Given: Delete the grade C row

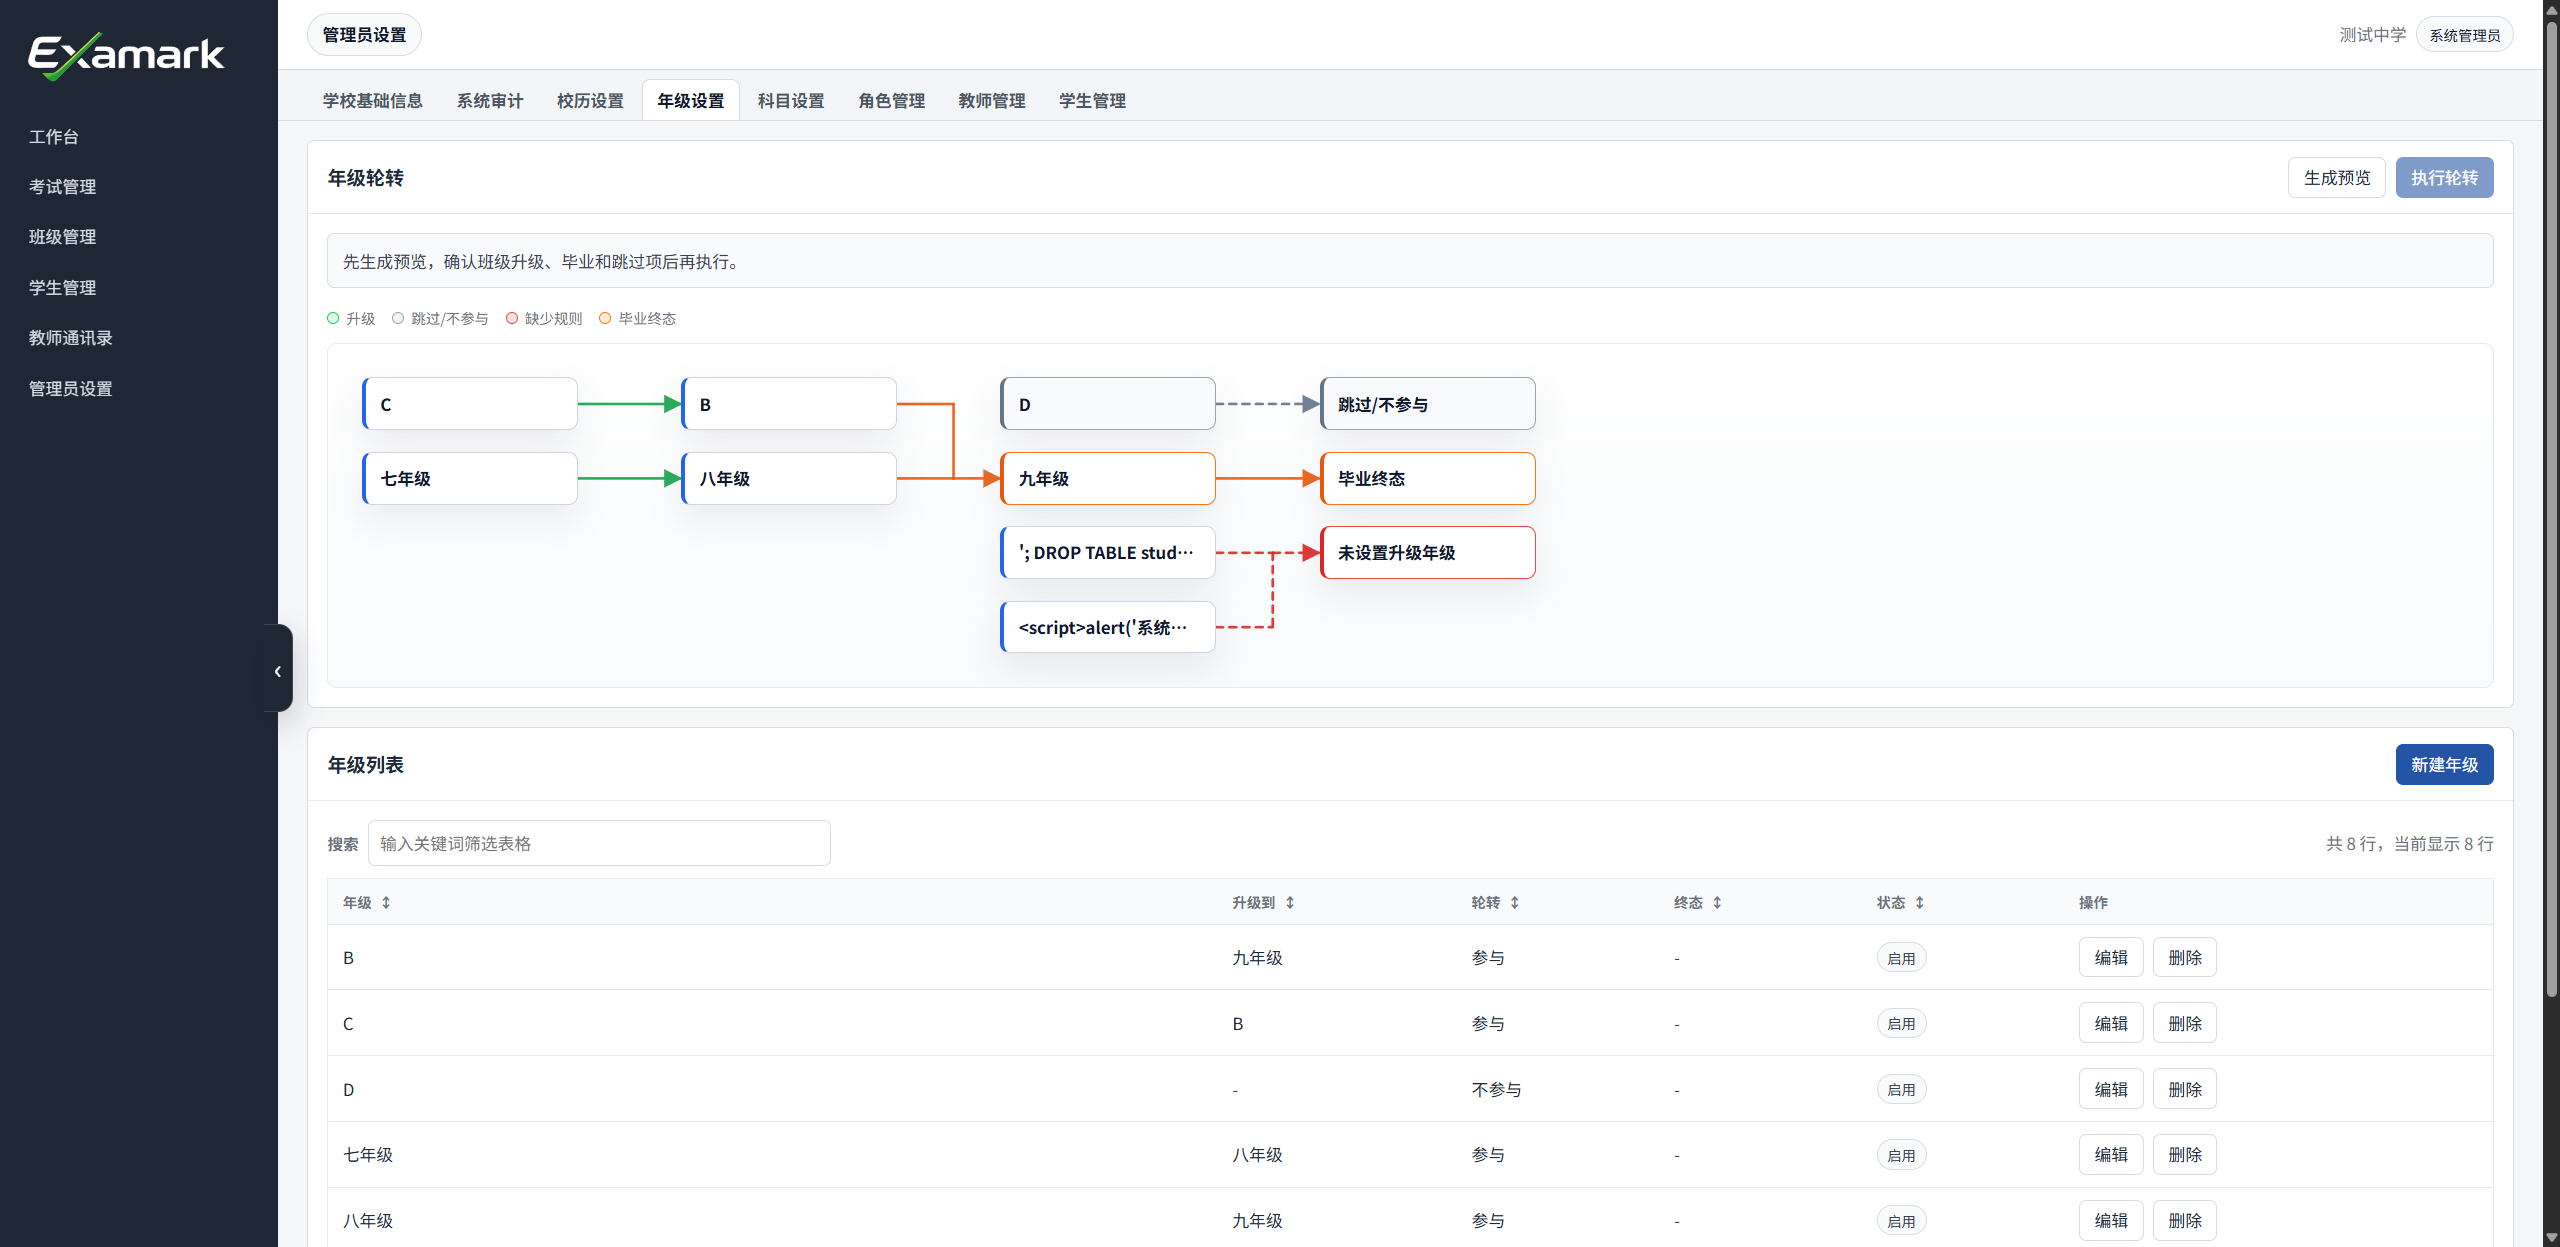Looking at the screenshot, I should click(x=2185, y=1024).
